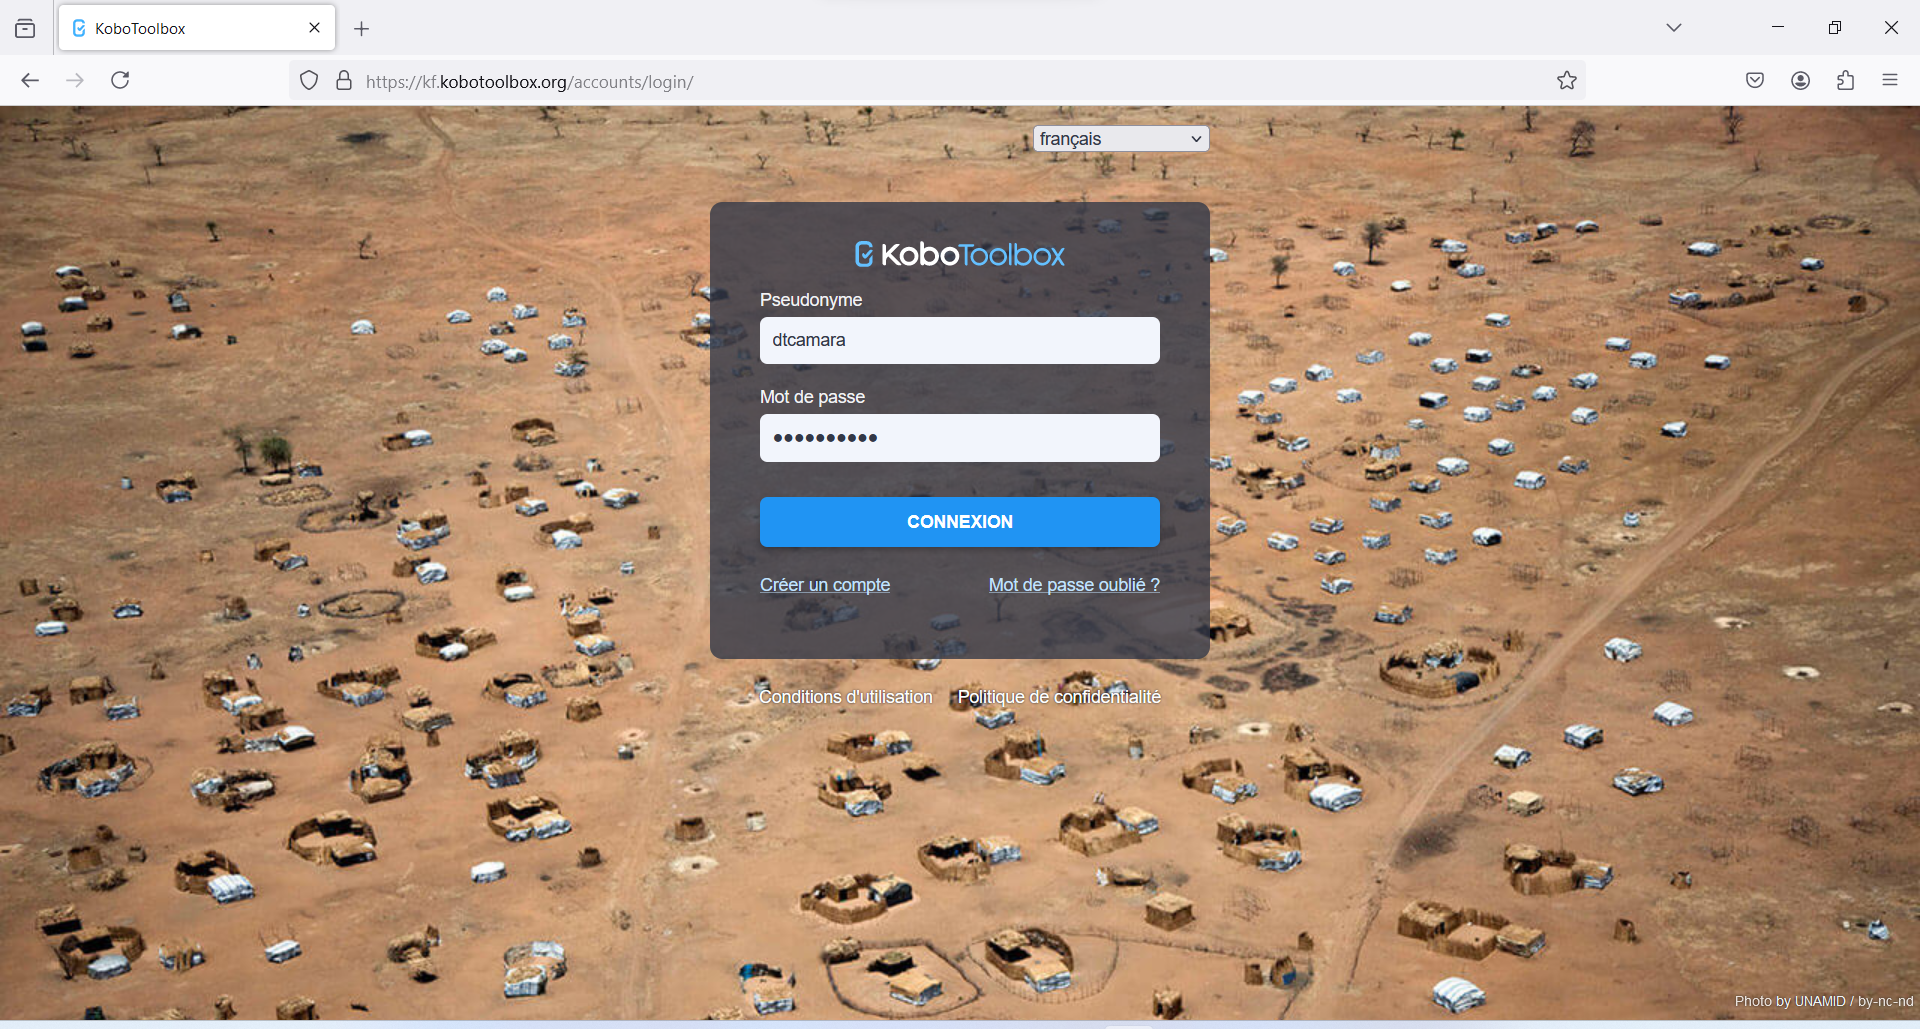Open the Extensions puzzle icon

point(1845,81)
